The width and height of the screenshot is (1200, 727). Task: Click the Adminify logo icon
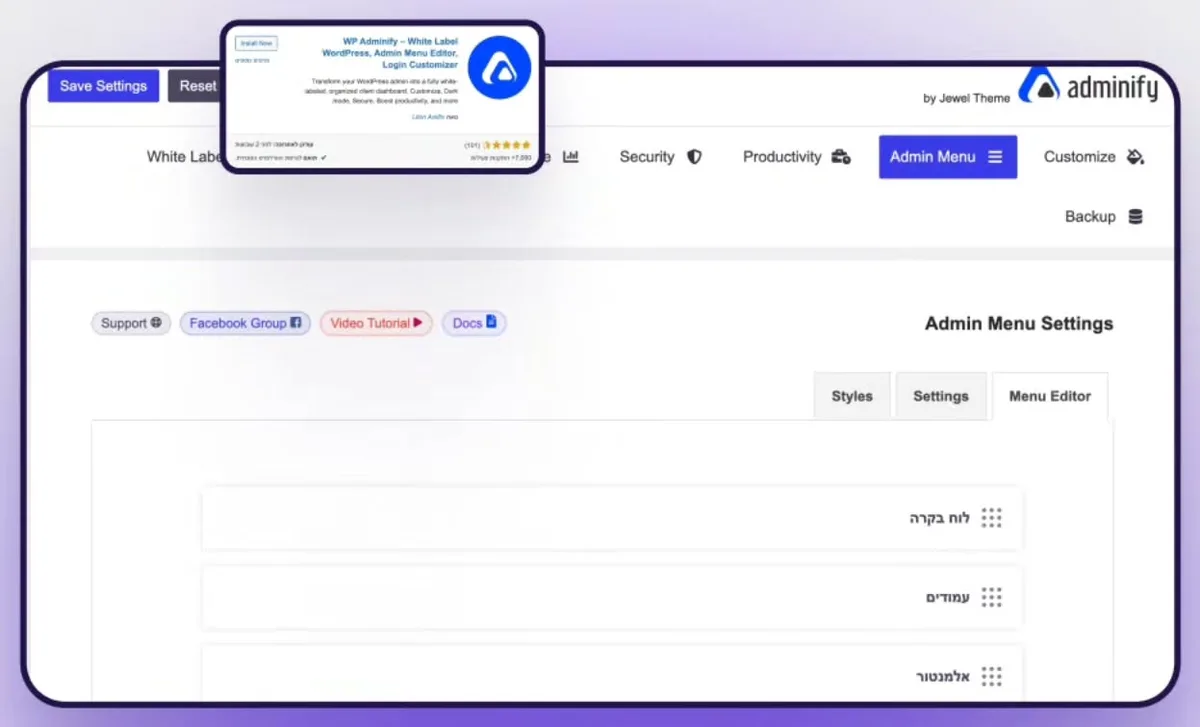tap(1039, 87)
